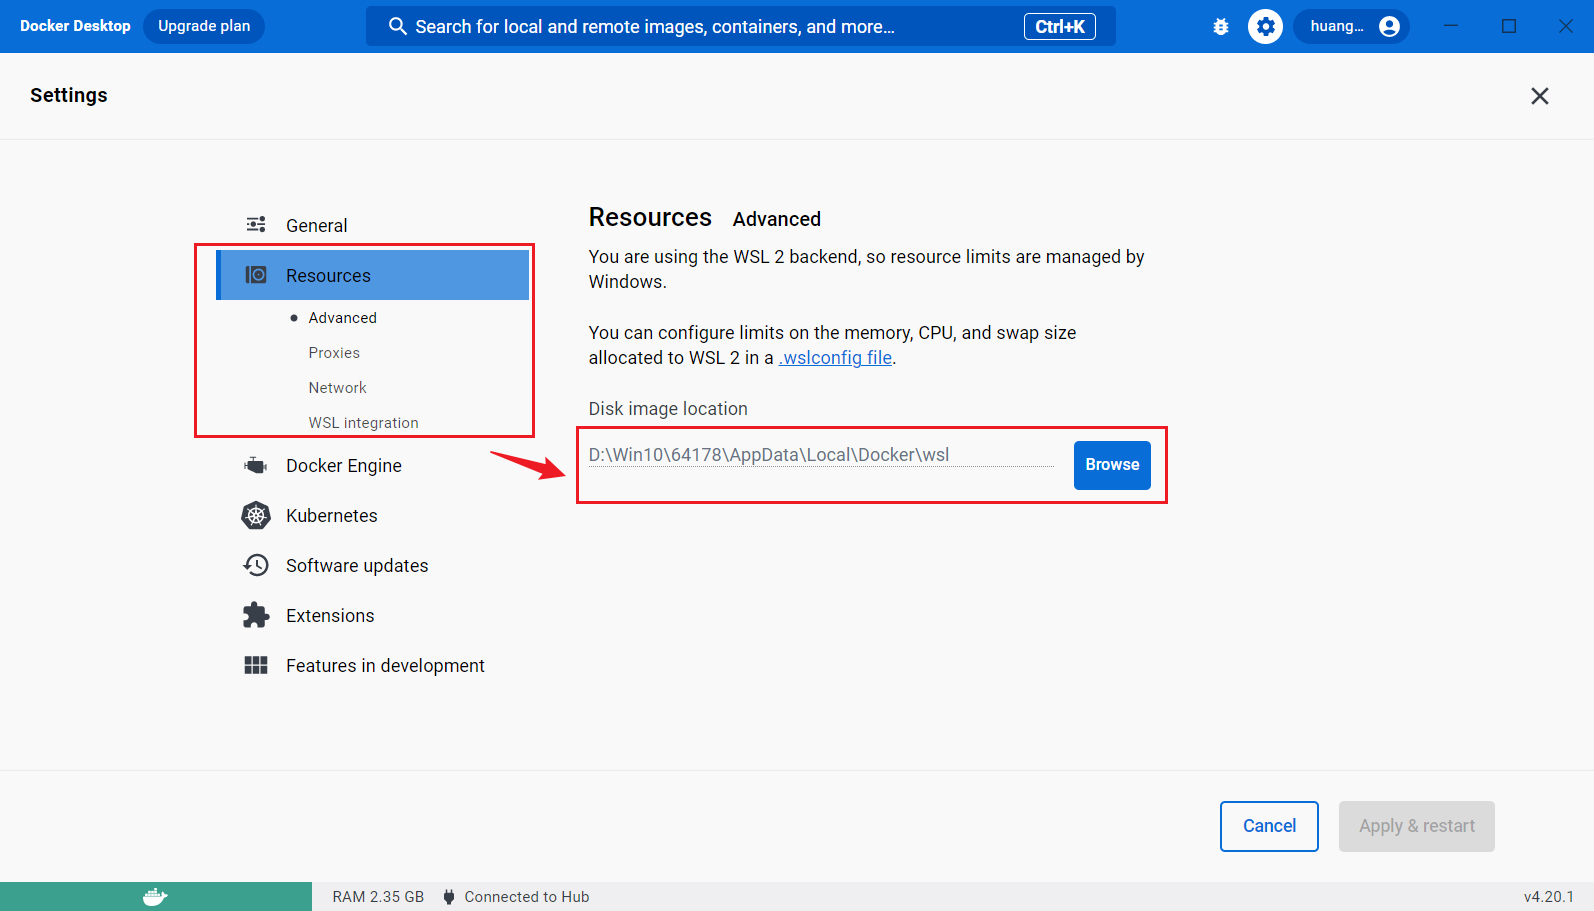Click the Resources disk icon

coord(256,275)
